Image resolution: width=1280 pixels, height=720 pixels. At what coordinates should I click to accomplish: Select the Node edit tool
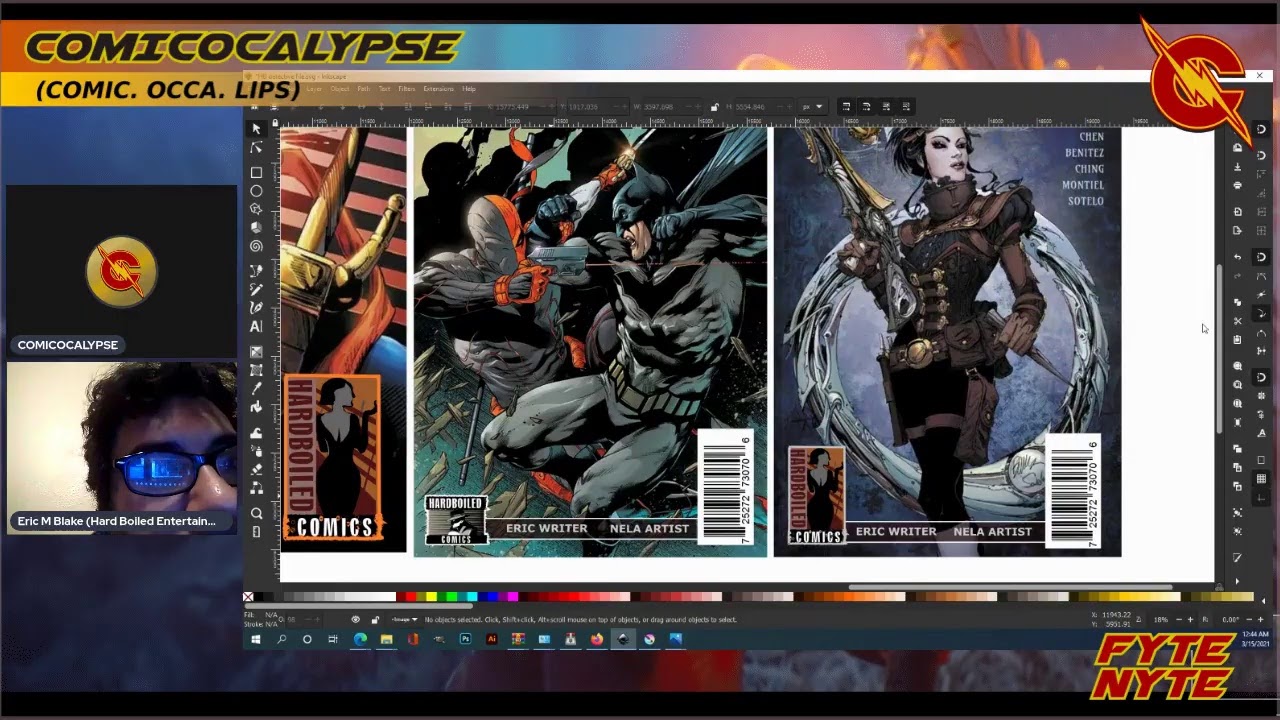[256, 148]
